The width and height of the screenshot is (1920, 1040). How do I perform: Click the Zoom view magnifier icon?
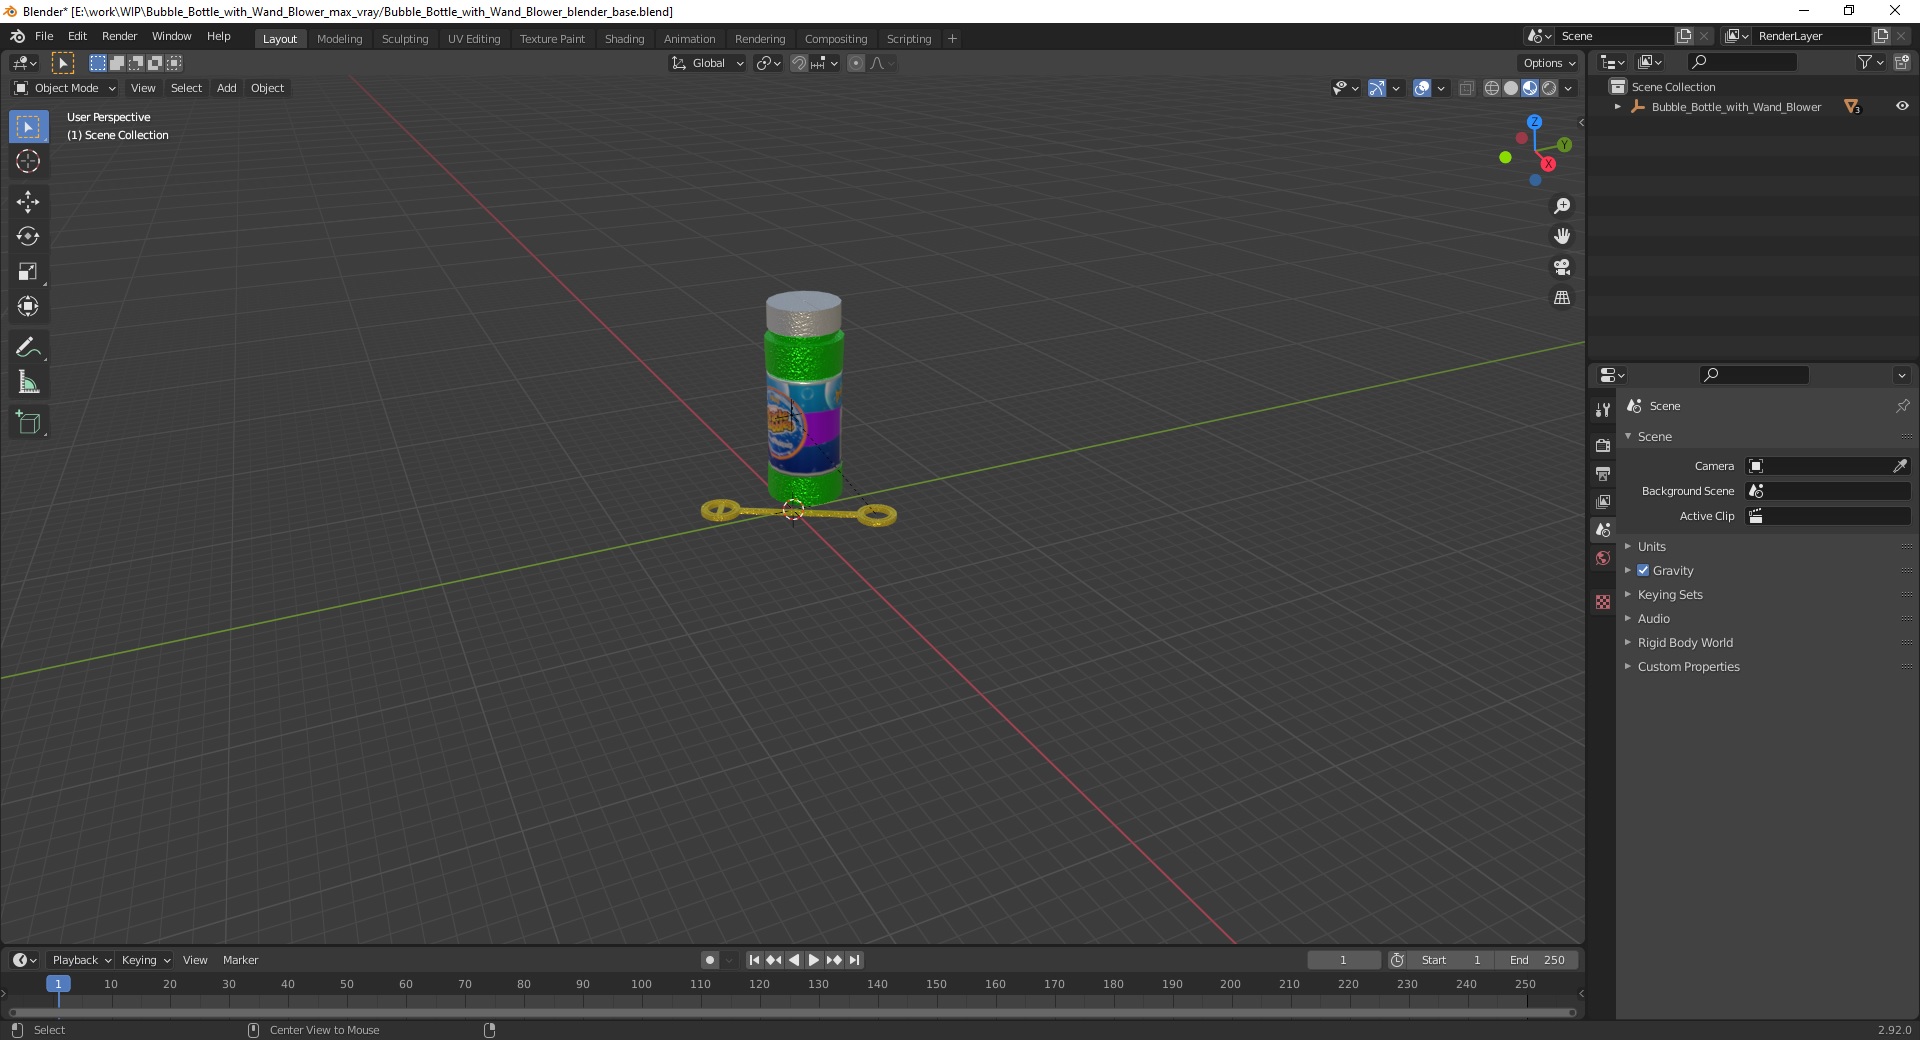(x=1561, y=206)
